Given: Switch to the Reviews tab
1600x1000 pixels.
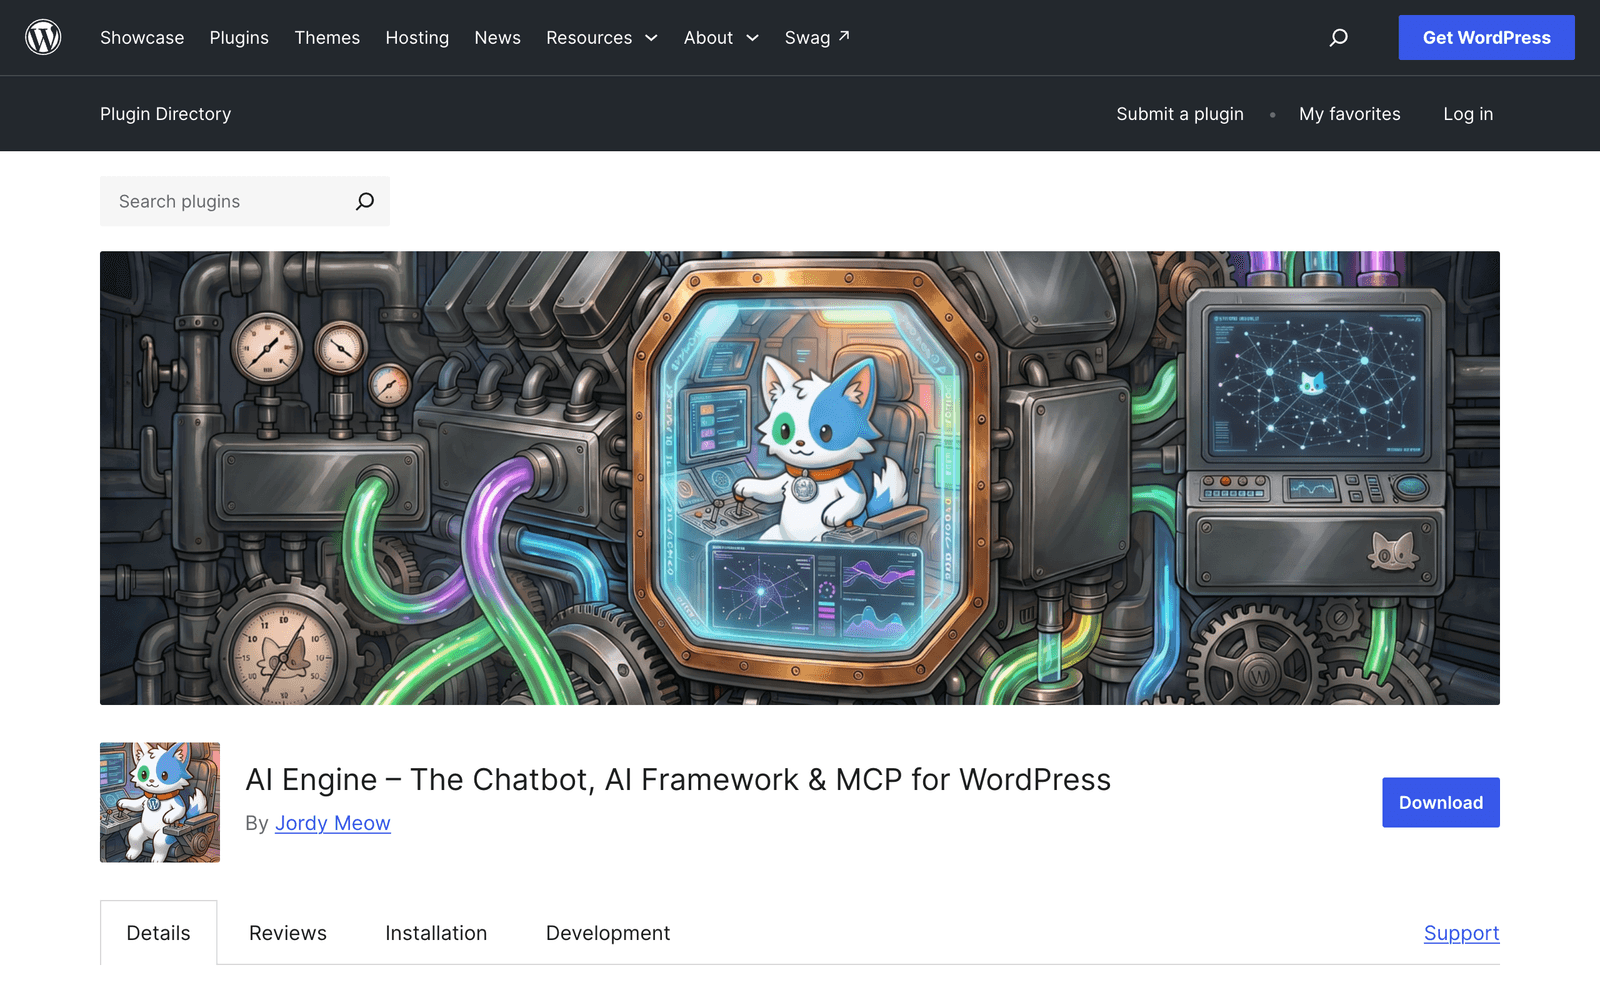Looking at the screenshot, I should point(288,933).
